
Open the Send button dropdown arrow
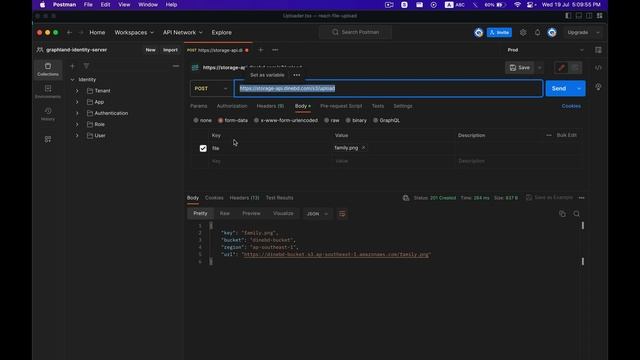(x=579, y=89)
